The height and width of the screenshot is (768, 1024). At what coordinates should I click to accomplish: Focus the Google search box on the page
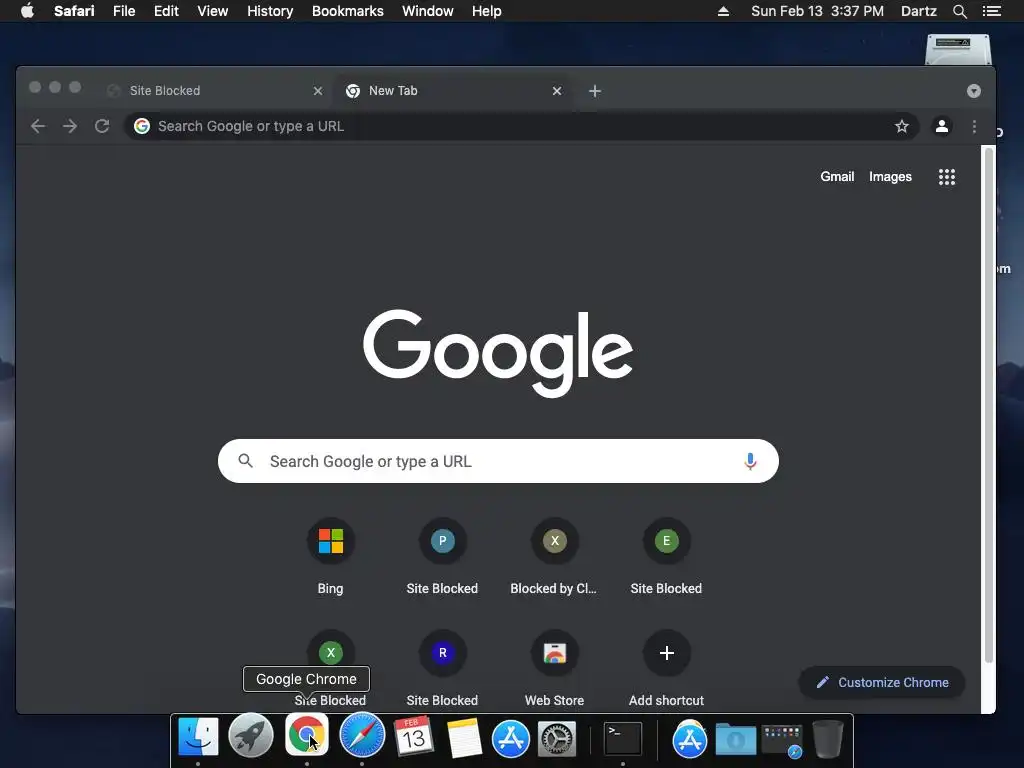[x=498, y=461]
